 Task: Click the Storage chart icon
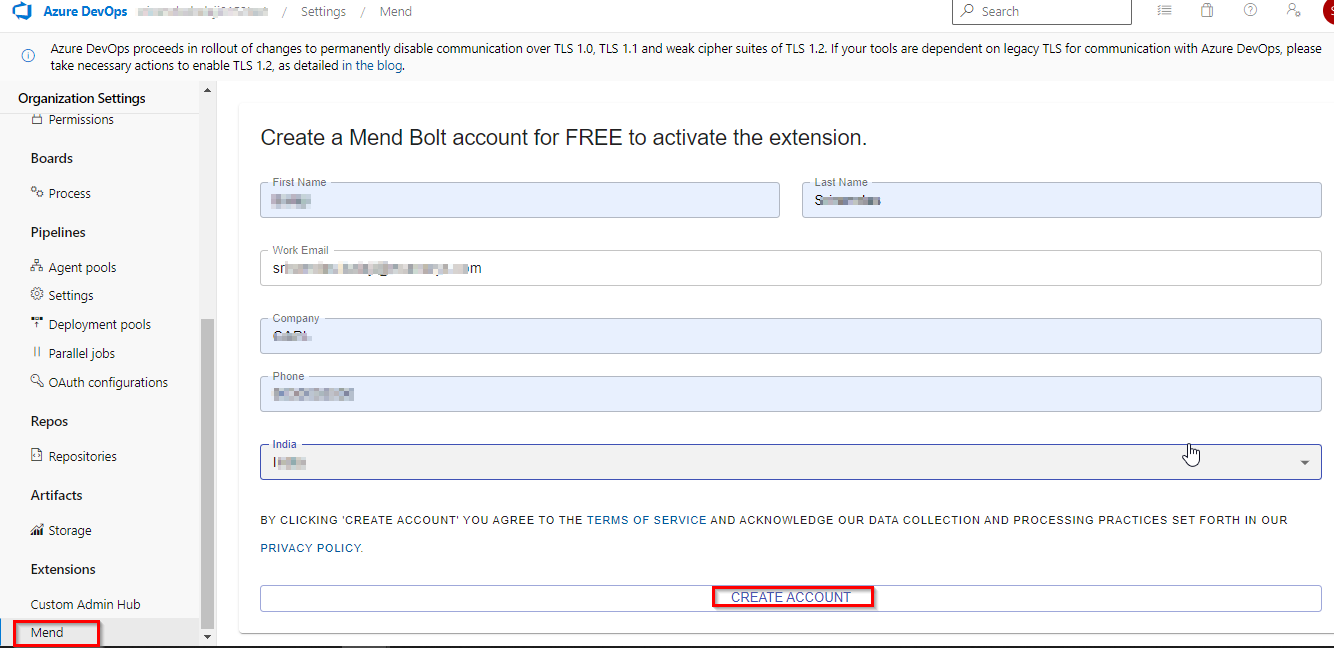pos(37,530)
